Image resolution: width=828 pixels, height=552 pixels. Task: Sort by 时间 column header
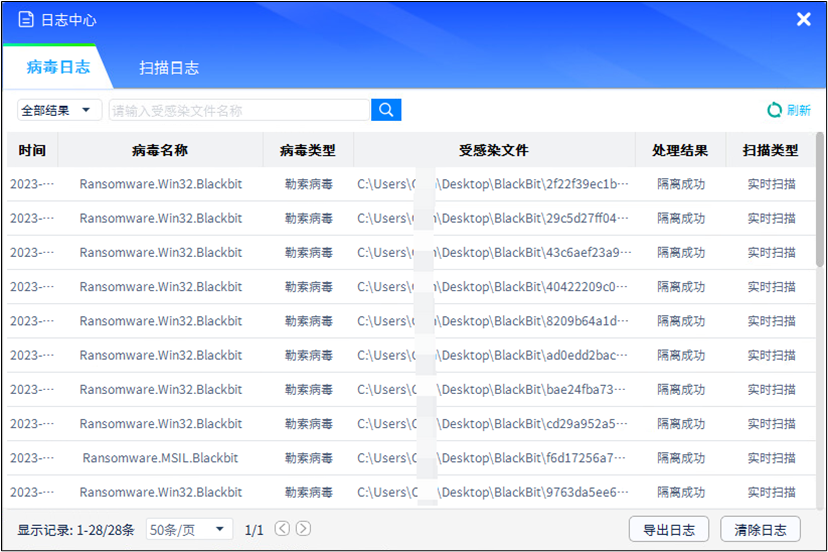click(32, 151)
